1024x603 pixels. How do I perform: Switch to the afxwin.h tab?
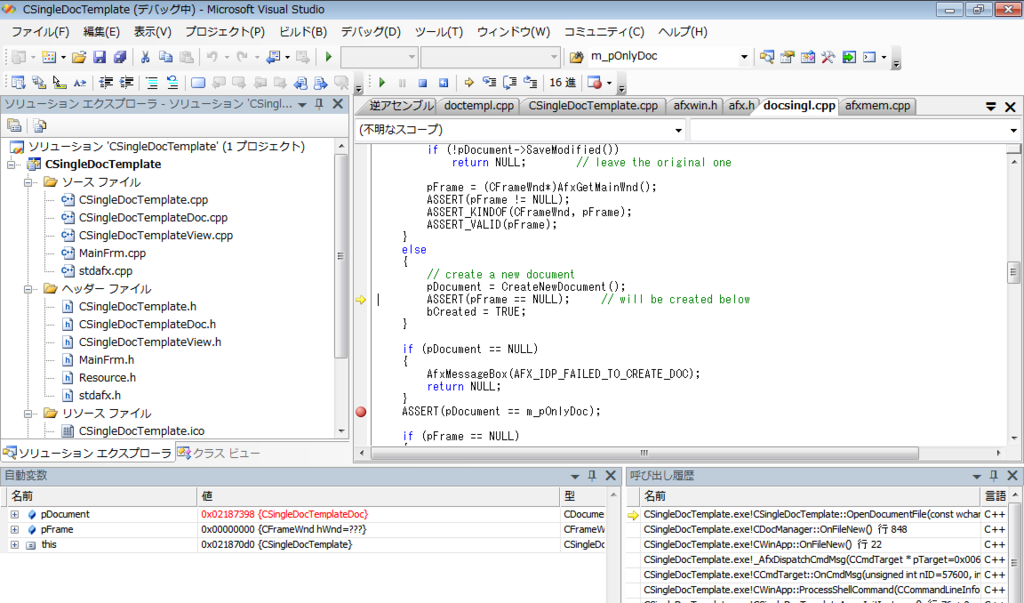point(695,106)
